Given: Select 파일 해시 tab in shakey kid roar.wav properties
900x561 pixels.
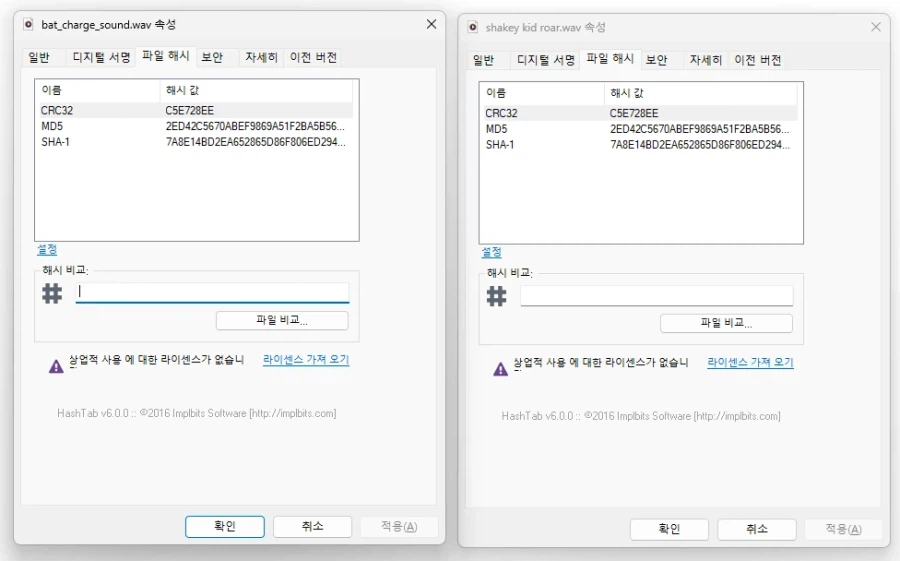Looking at the screenshot, I should click(x=610, y=59).
